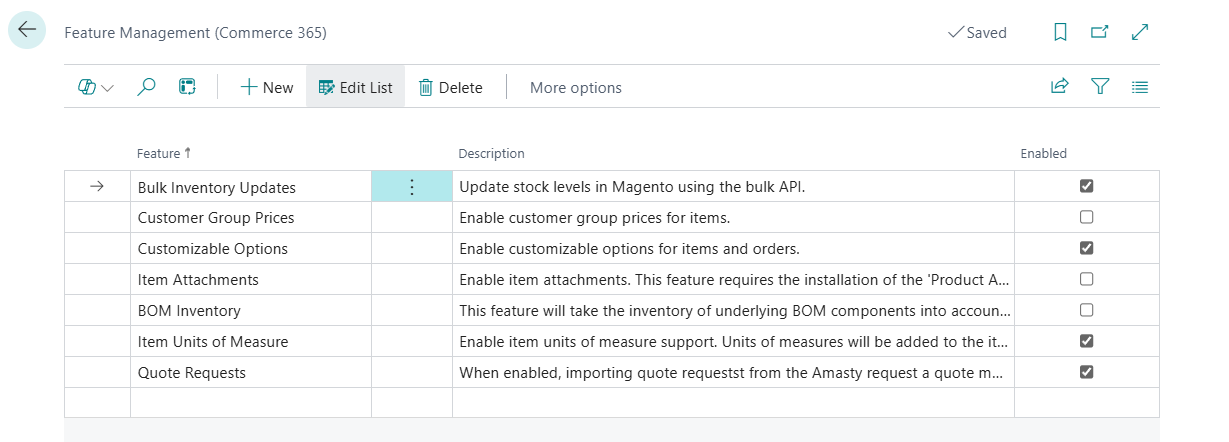
Task: Click the analyze table icon
Action: tap(186, 87)
